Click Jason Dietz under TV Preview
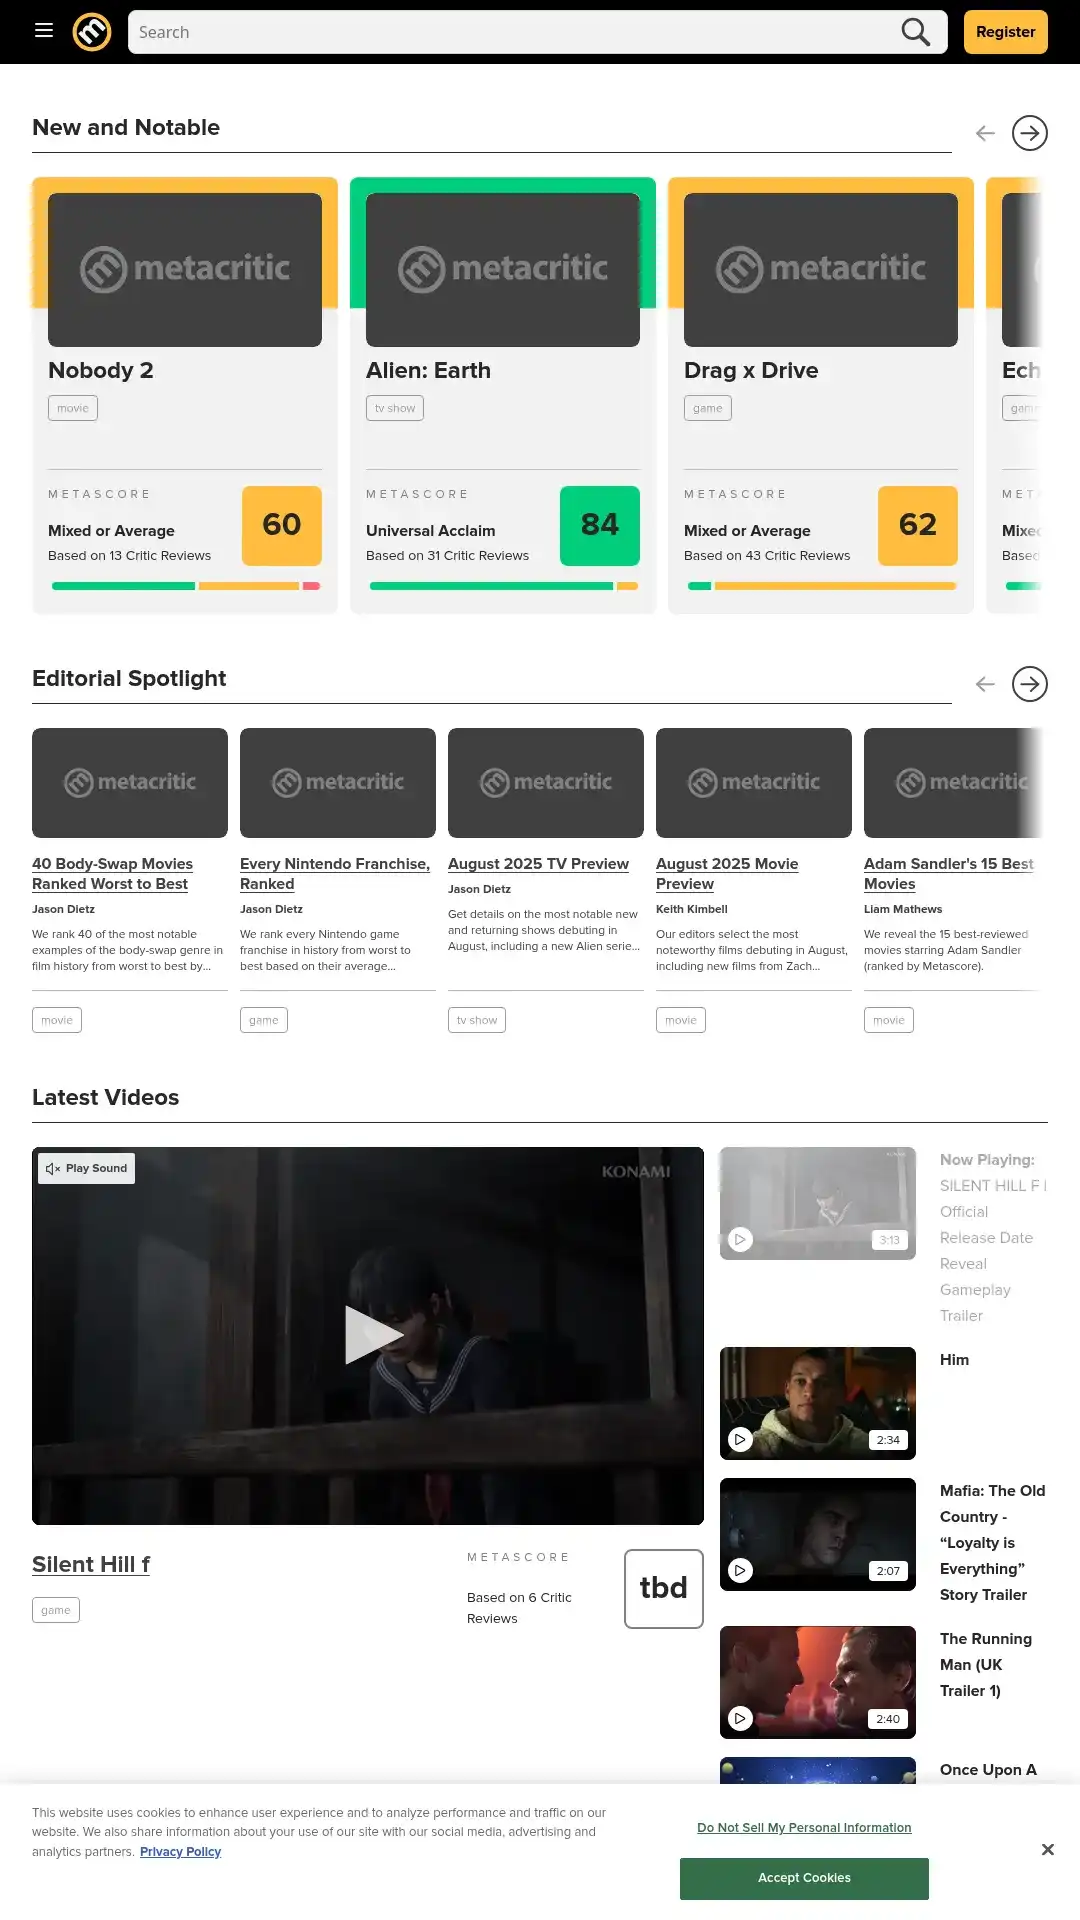 [x=479, y=889]
